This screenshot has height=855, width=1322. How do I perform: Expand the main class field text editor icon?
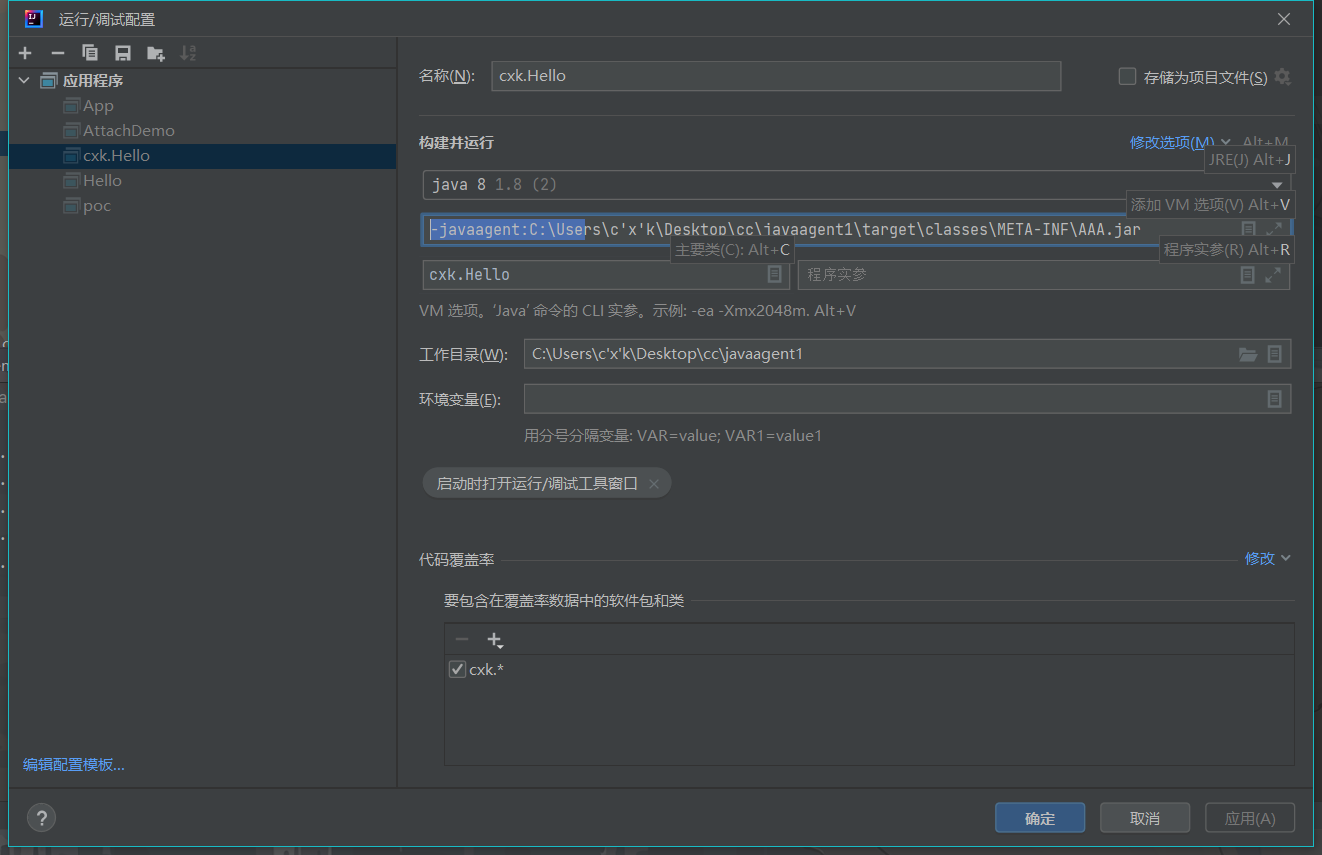[x=774, y=274]
